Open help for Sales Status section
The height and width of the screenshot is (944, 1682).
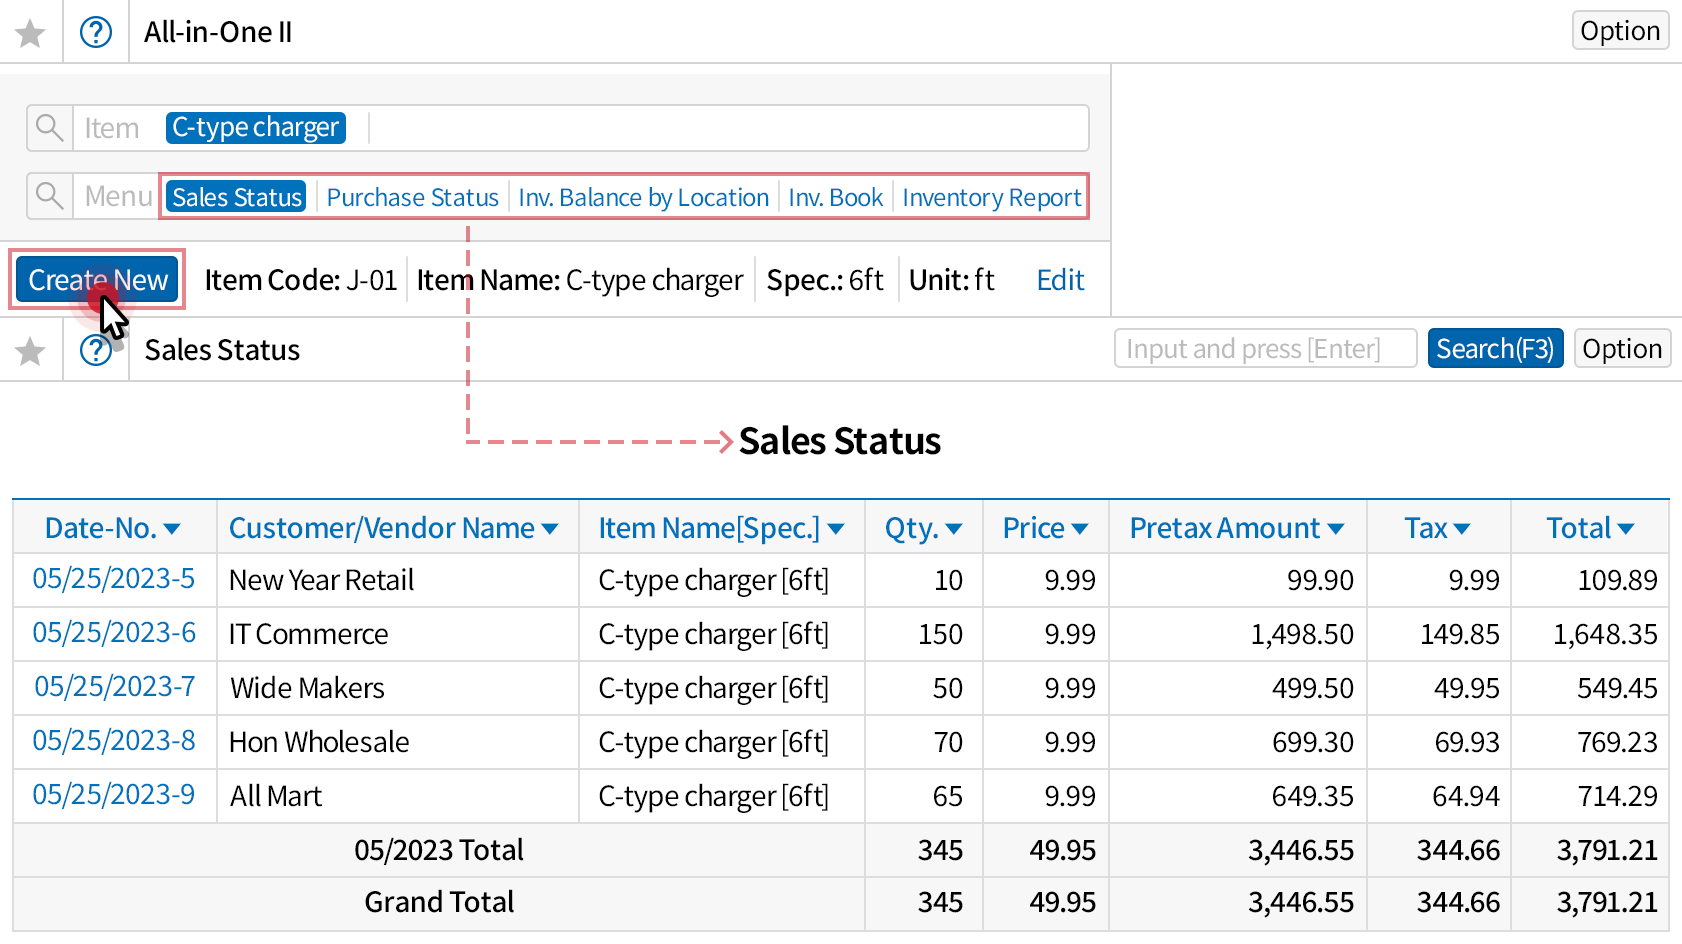pyautogui.click(x=96, y=351)
